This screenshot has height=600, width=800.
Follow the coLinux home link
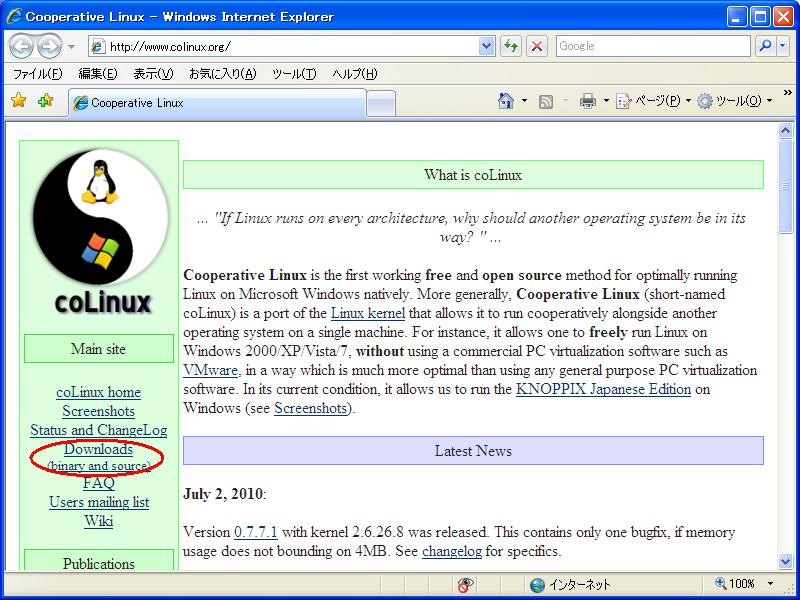98,392
